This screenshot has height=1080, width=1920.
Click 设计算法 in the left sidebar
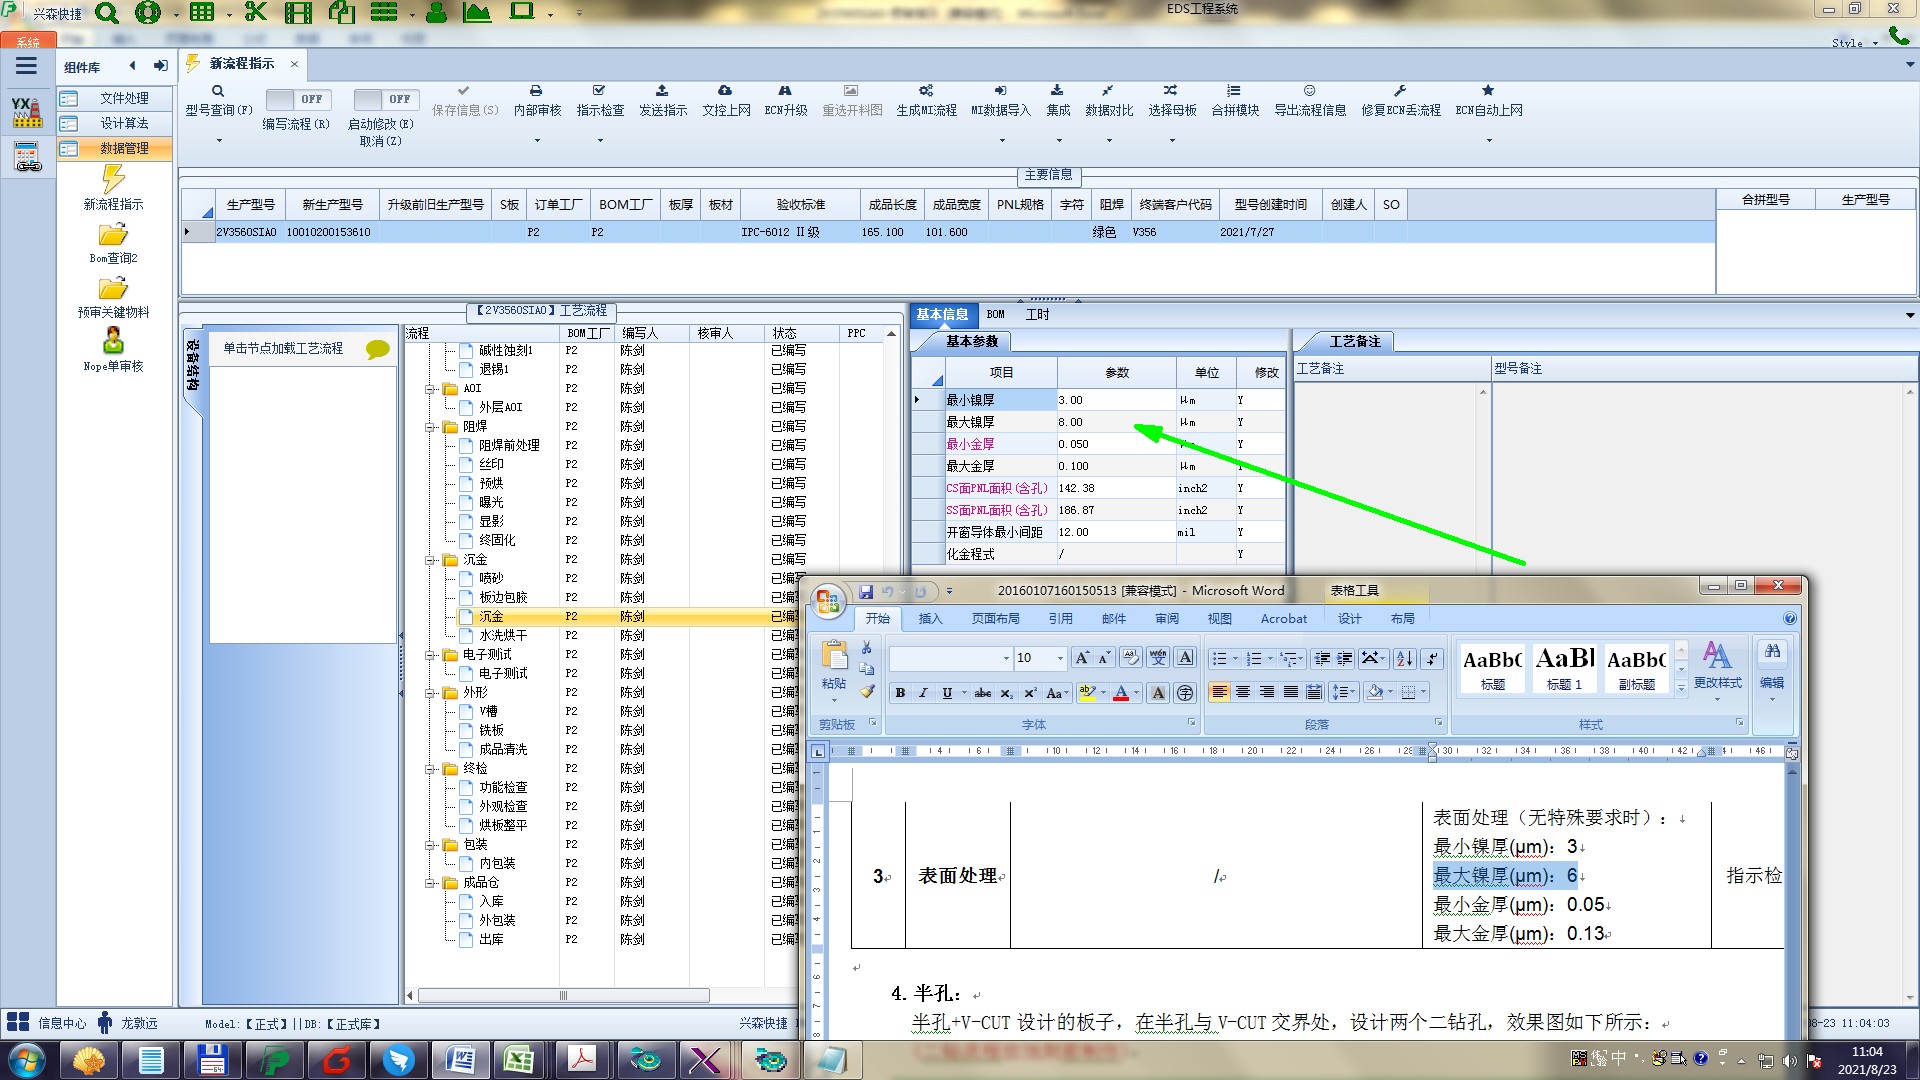coord(124,123)
